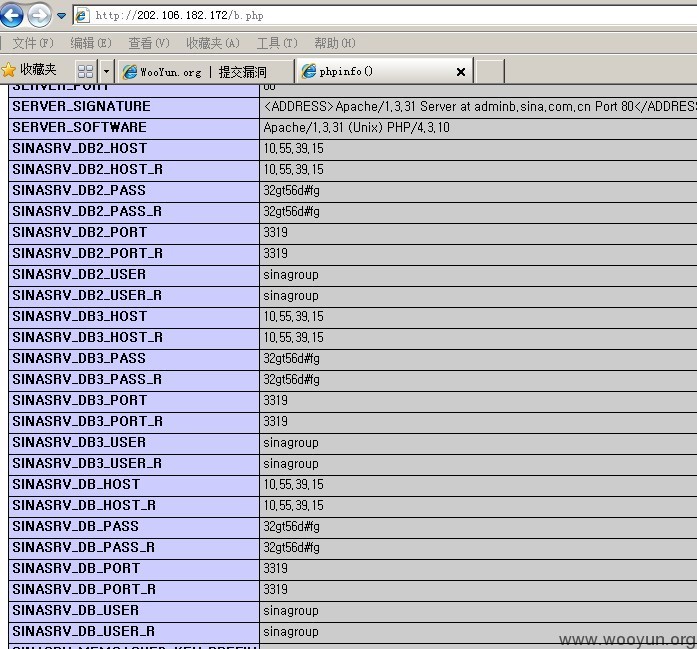Image resolution: width=697 pixels, height=649 pixels.
Task: Click the Quick Tabs grid icon
Action: [x=85, y=71]
